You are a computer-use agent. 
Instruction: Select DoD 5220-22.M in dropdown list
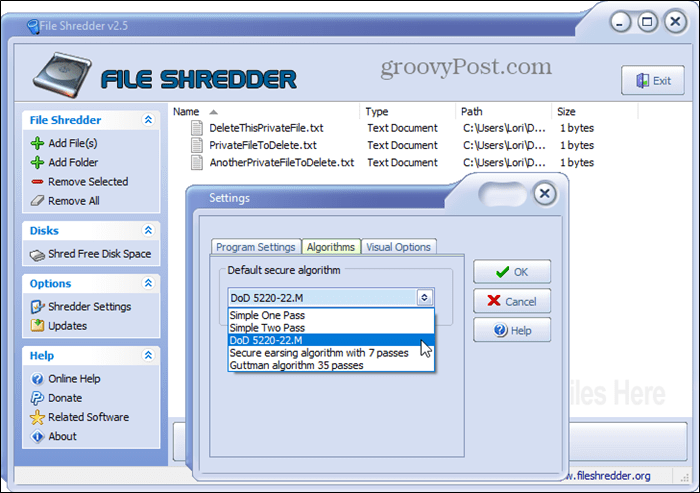(331, 340)
